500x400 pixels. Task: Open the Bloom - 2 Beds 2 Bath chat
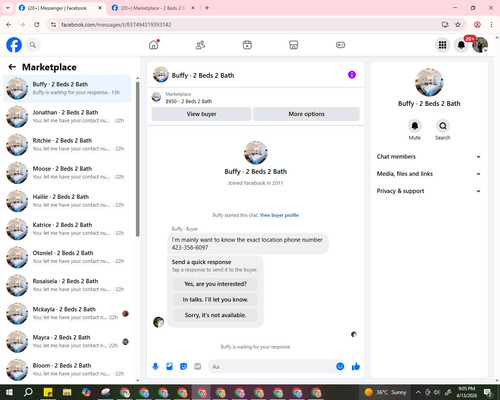68,370
